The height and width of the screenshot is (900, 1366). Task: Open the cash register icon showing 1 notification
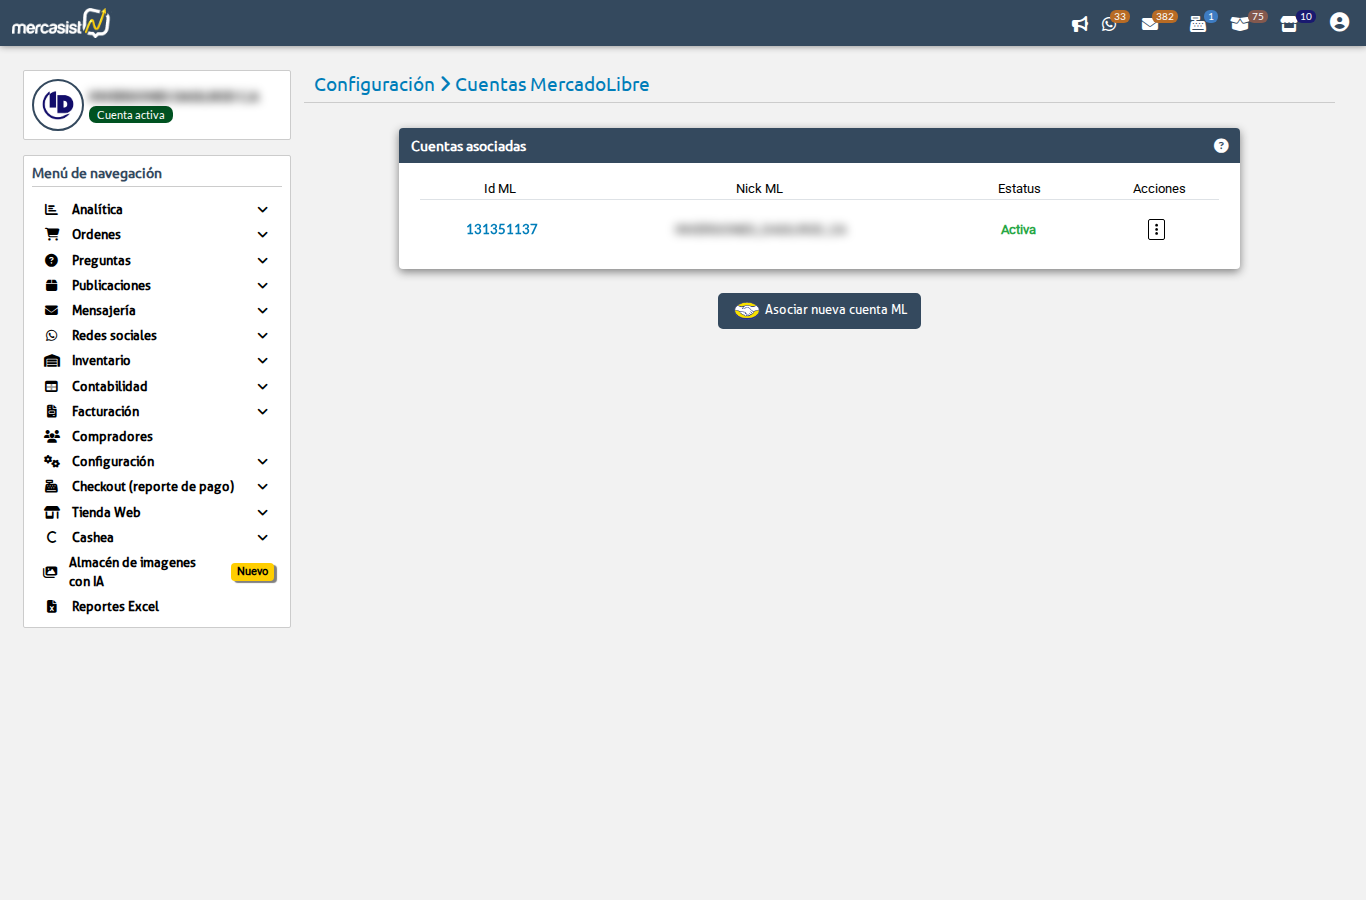[x=1198, y=24]
